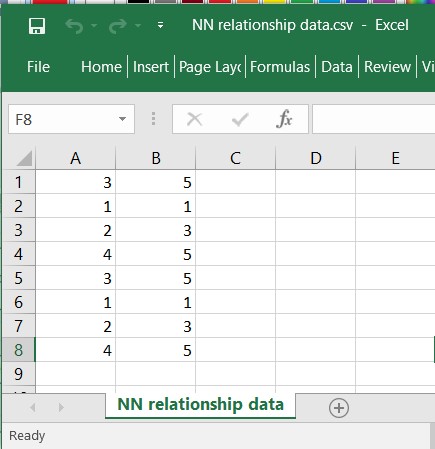Select row 8 header
This screenshot has height=449, width=435.
(x=19, y=350)
